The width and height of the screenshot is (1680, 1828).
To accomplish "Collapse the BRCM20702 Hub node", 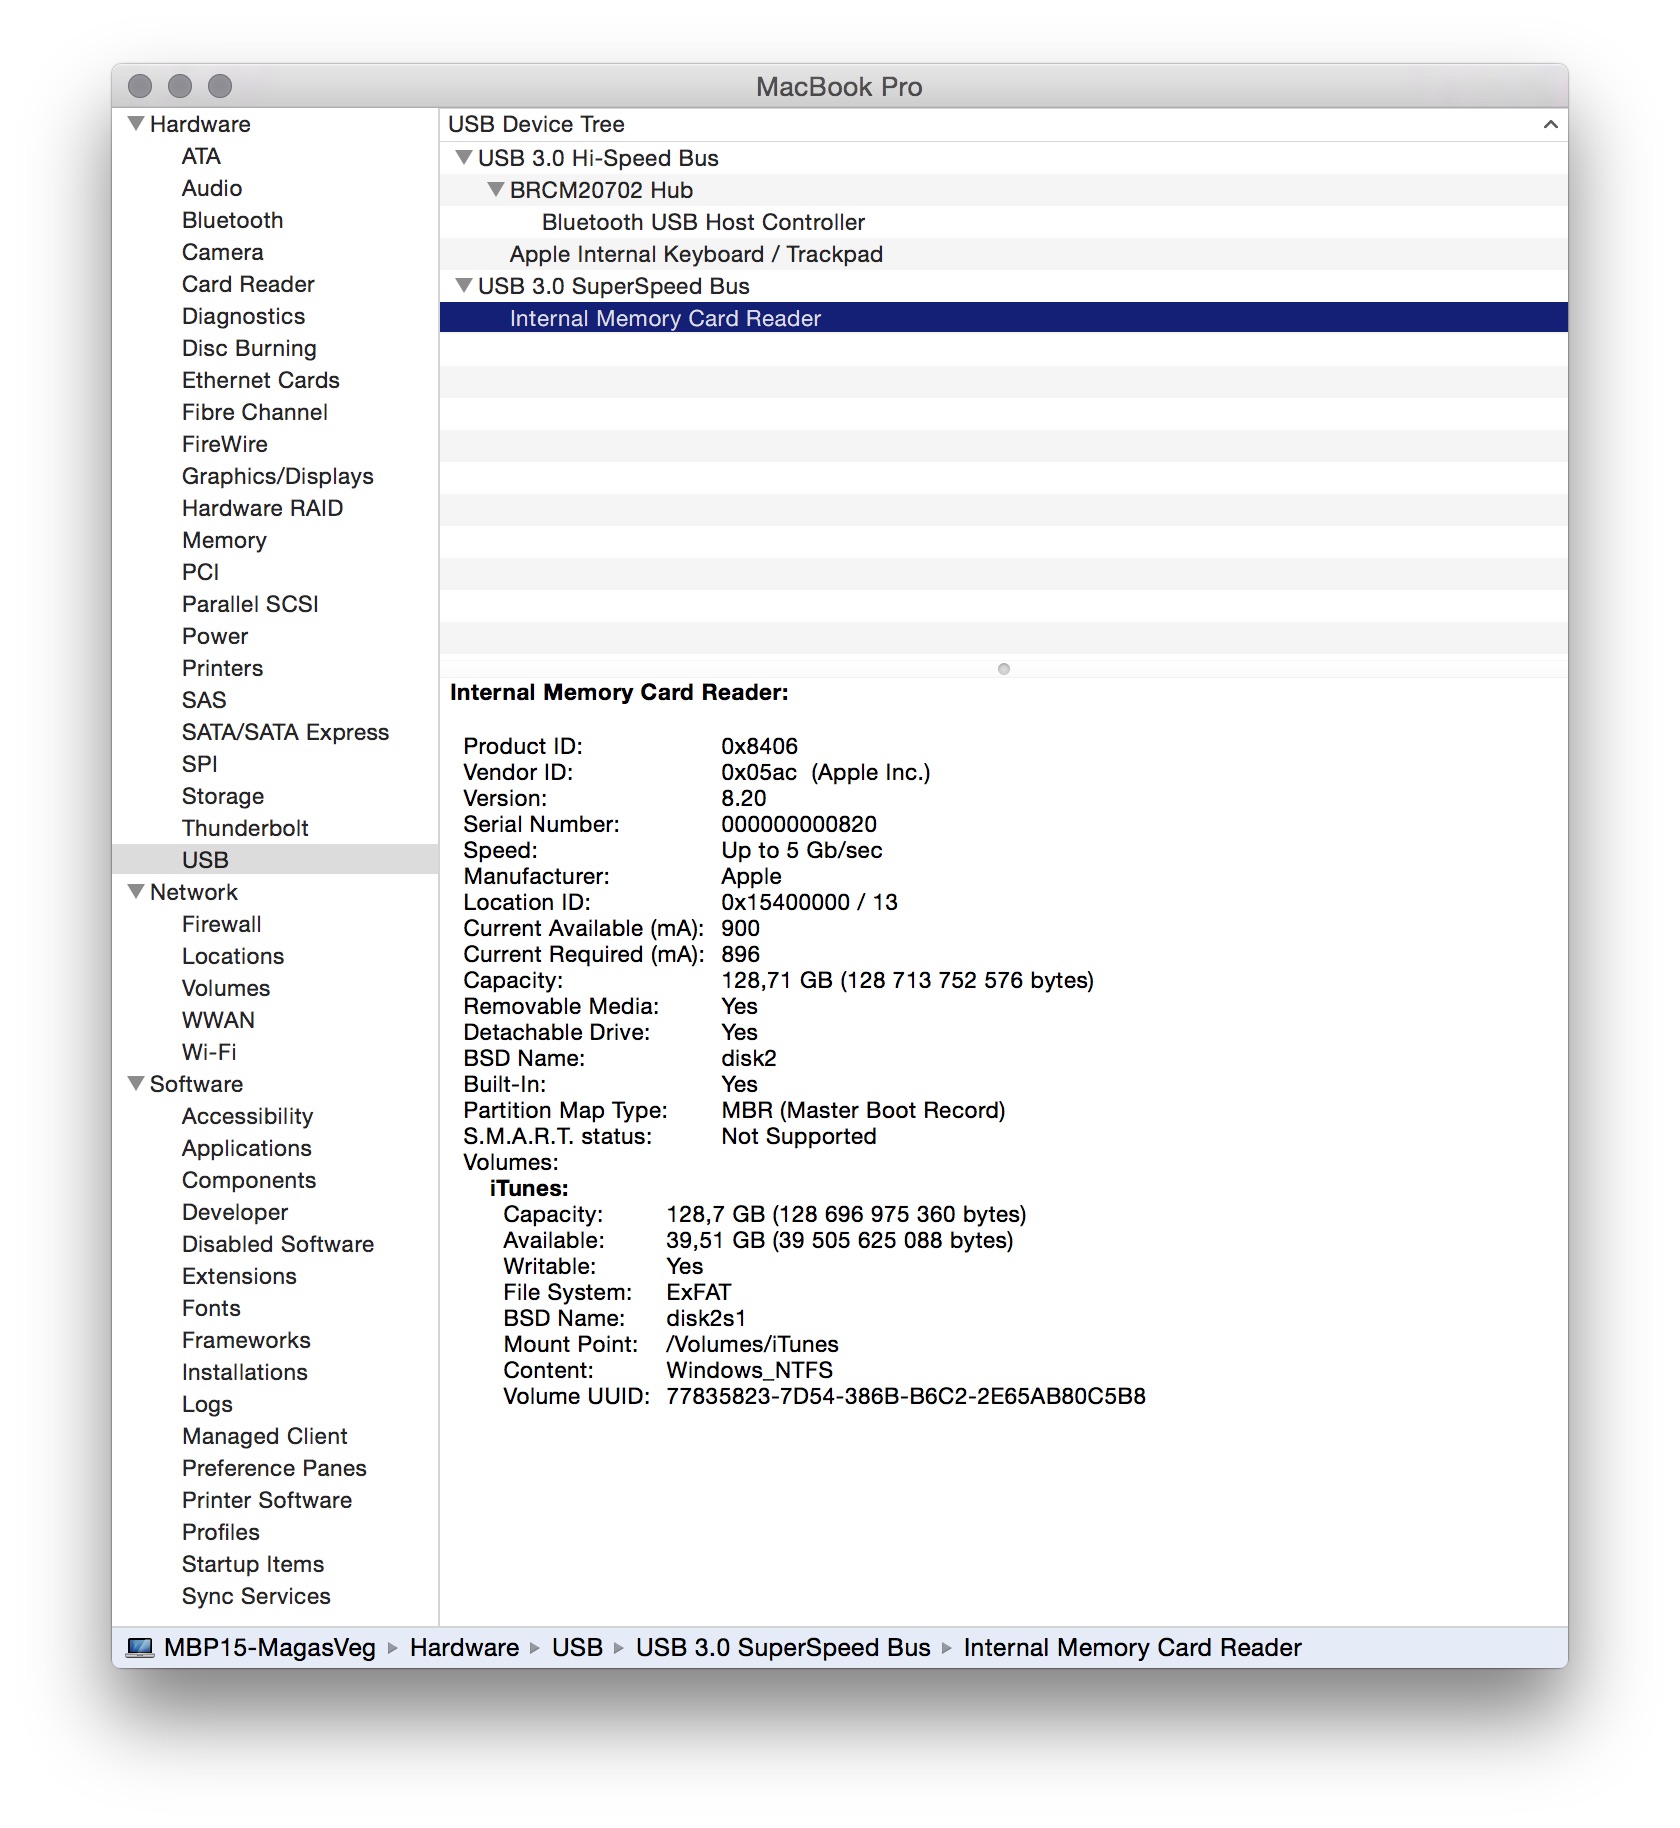I will 496,190.
